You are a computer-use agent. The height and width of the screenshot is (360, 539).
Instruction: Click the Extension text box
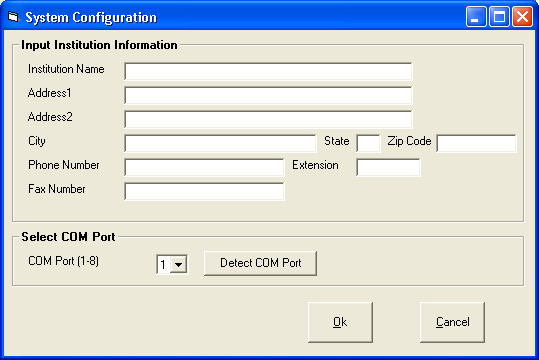click(x=388, y=167)
